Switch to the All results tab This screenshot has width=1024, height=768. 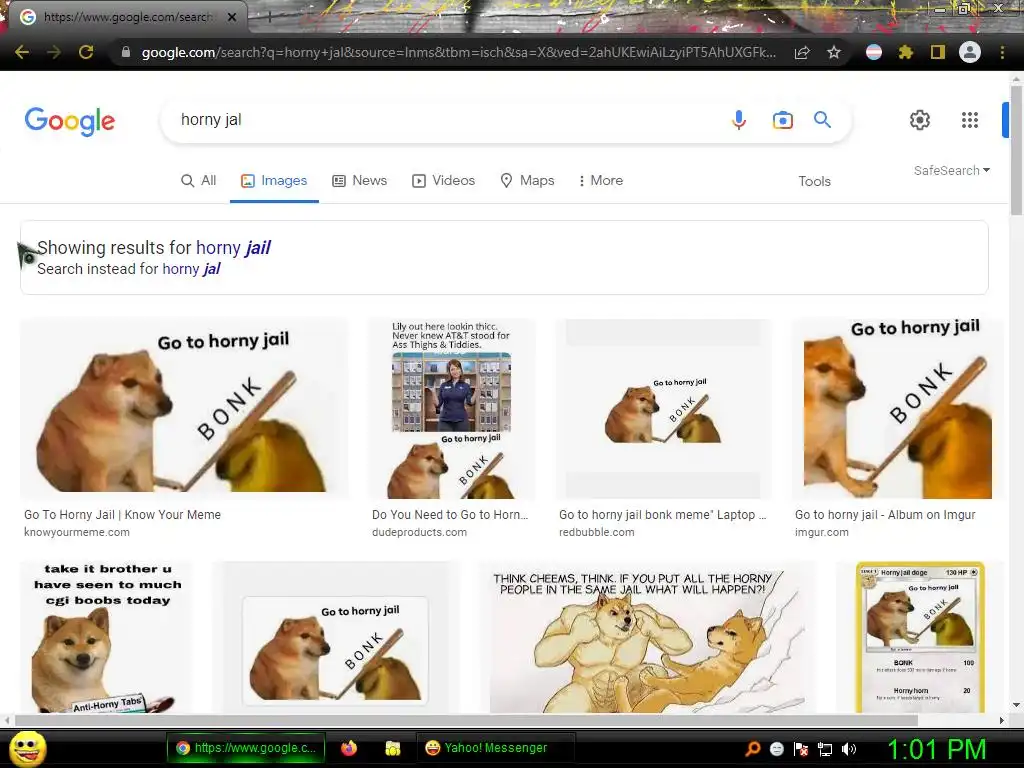[x=199, y=180]
